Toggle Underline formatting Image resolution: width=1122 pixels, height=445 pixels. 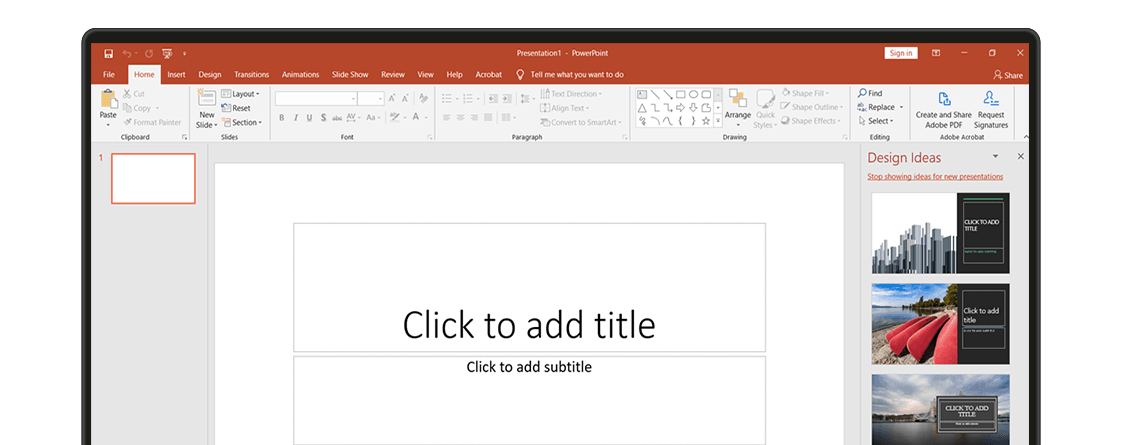309,118
